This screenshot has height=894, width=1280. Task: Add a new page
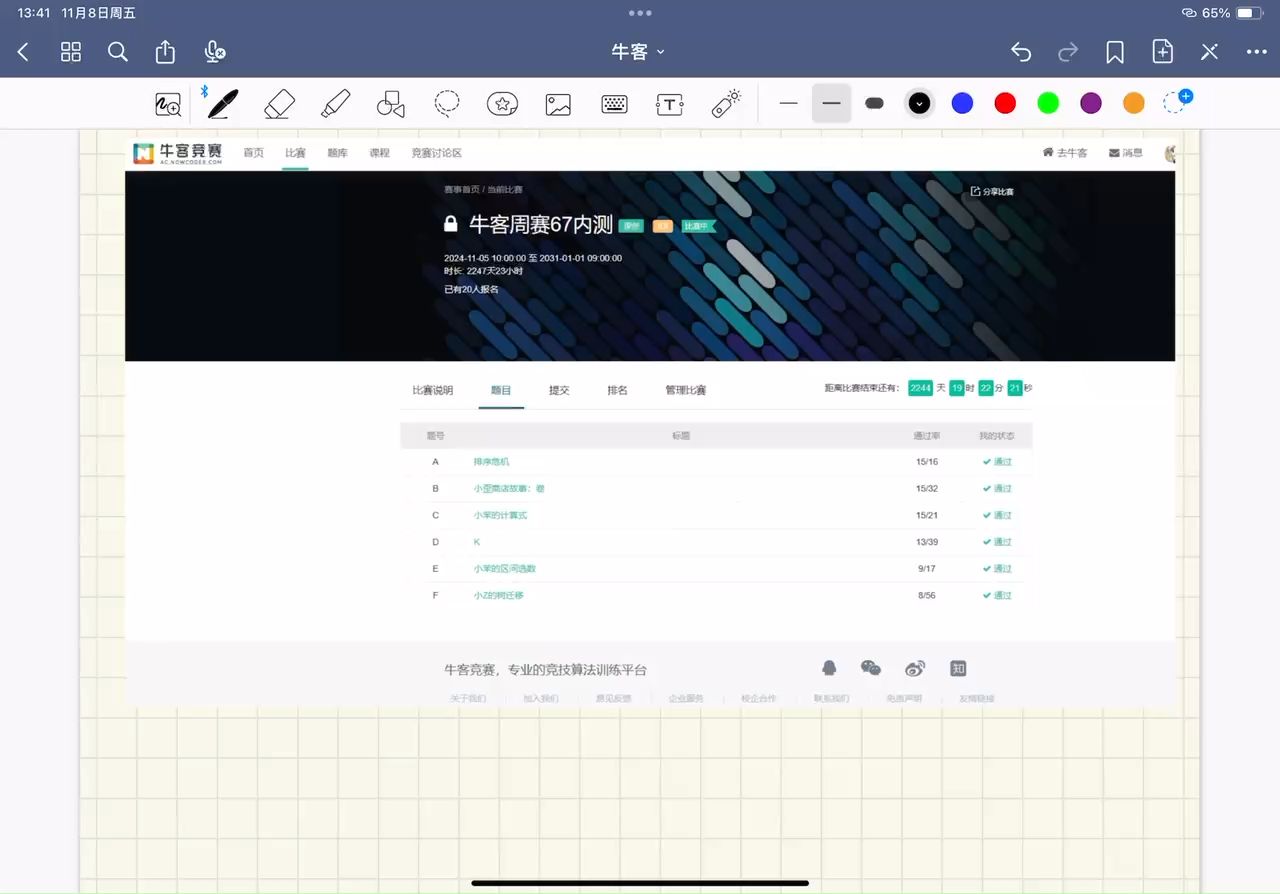coord(1162,52)
